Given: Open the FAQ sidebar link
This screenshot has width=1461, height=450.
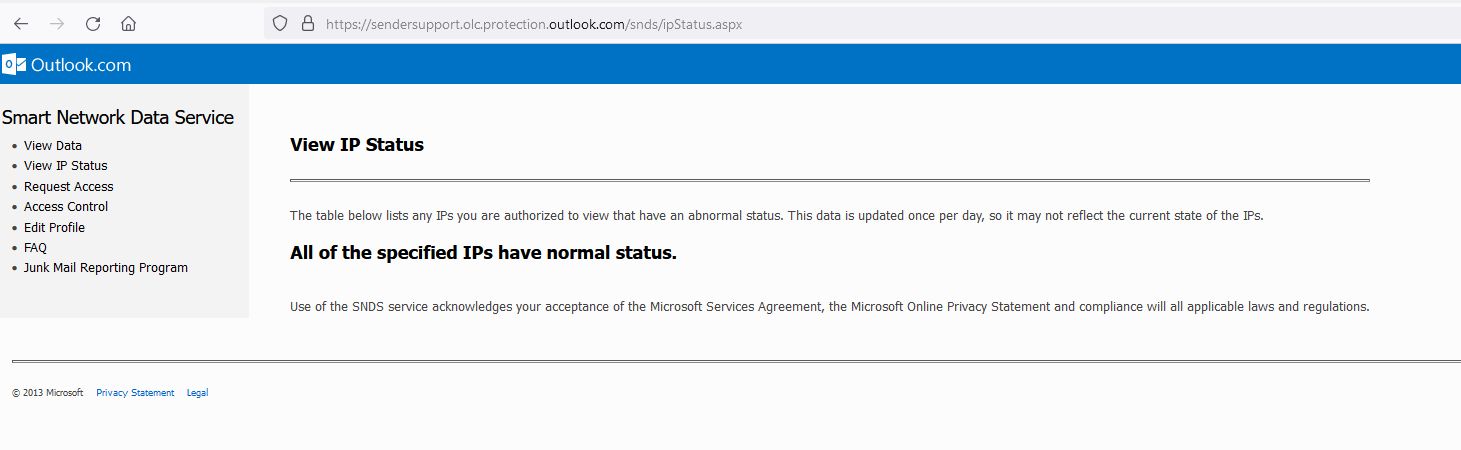Looking at the screenshot, I should point(35,248).
